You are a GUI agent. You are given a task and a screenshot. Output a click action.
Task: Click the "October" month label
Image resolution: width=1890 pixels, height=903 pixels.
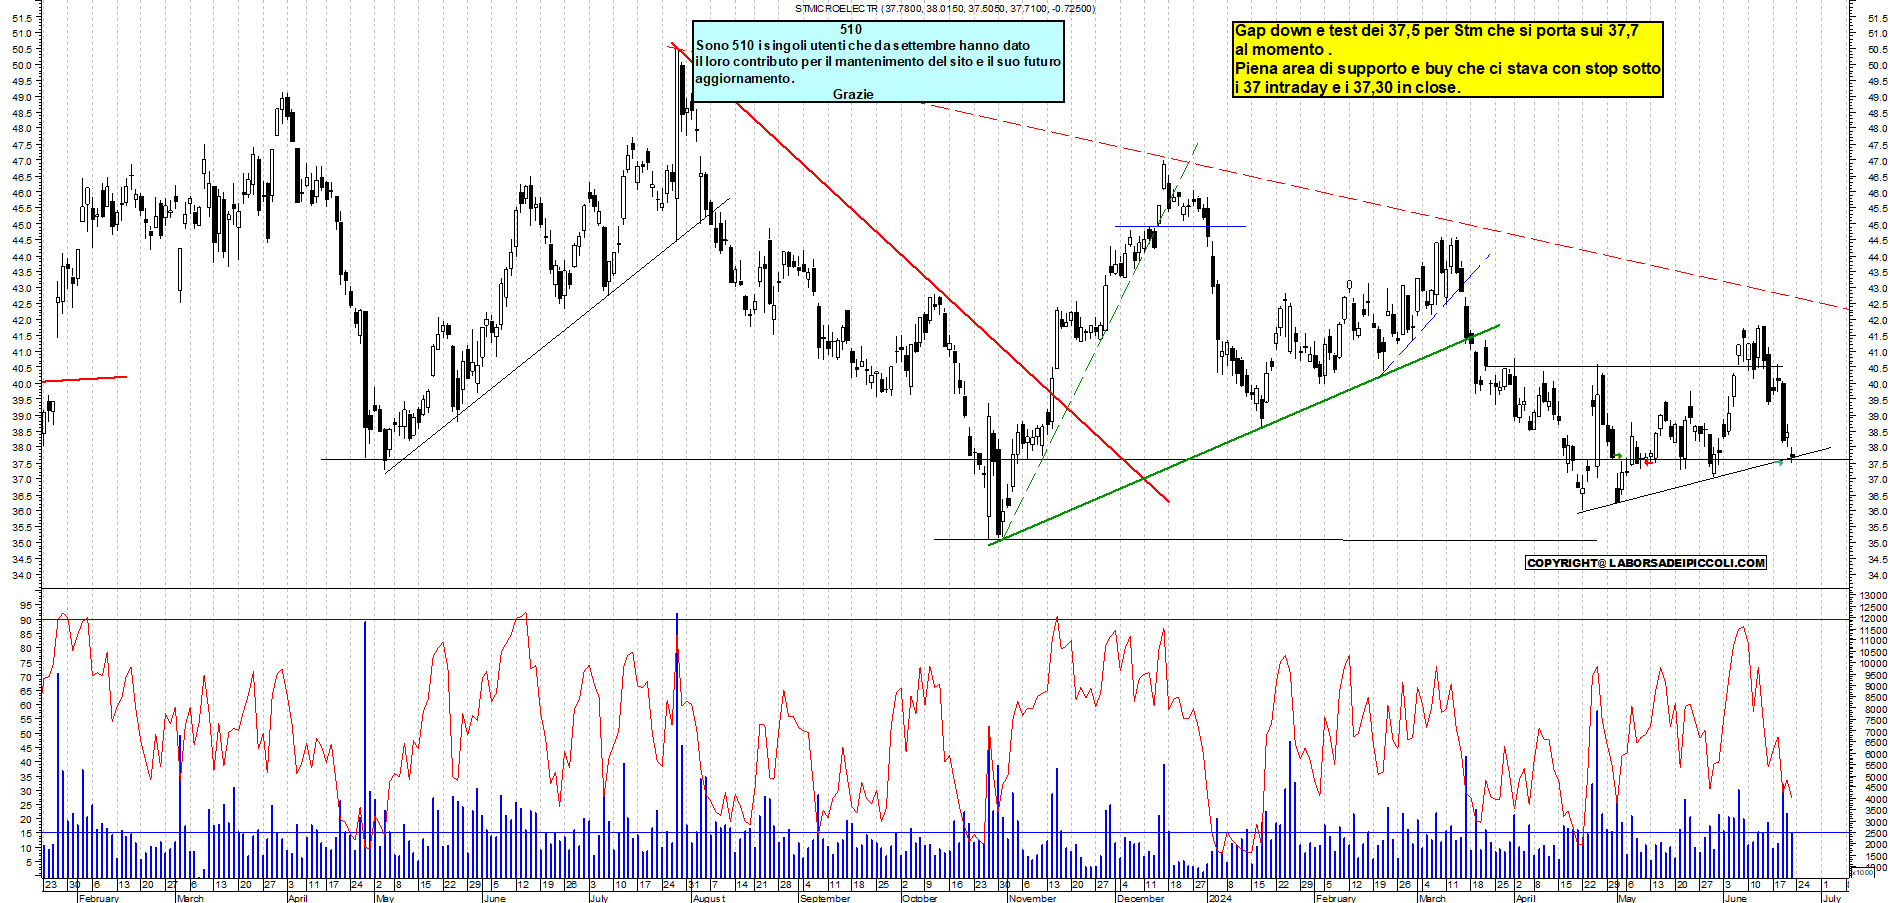(920, 898)
